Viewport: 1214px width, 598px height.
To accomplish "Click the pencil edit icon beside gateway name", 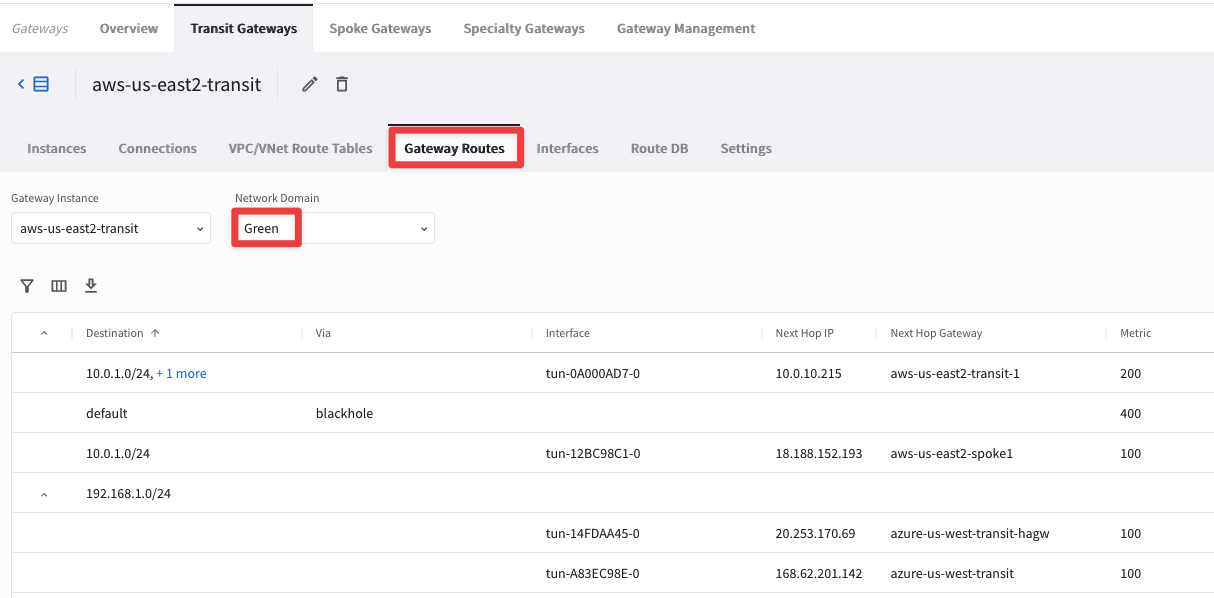I will coord(310,85).
